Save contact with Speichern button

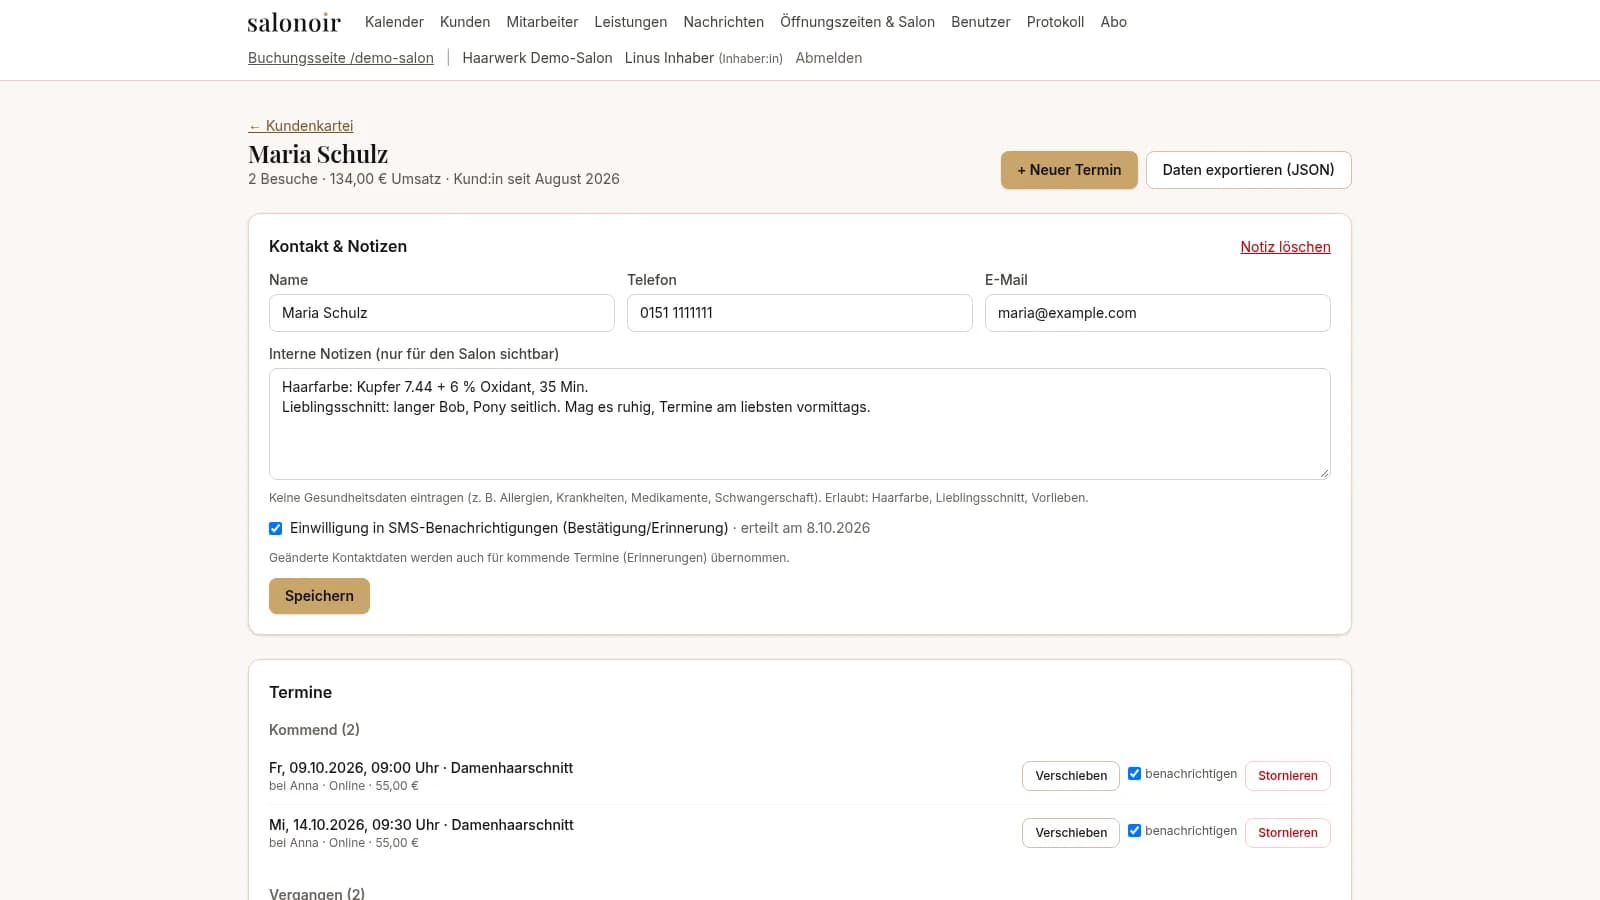(319, 596)
